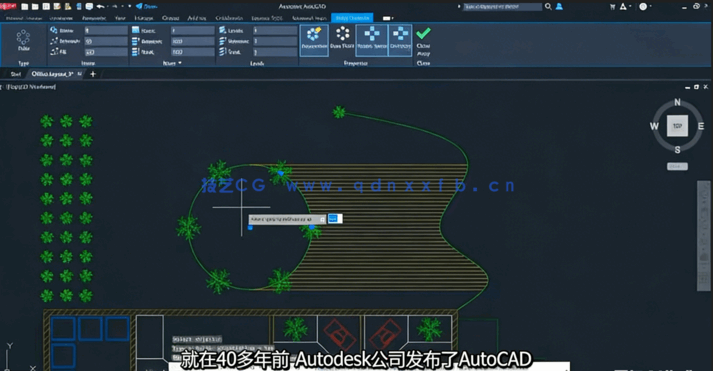Click the user sign-in icon
This screenshot has height=371, width=713.
click(559, 6)
